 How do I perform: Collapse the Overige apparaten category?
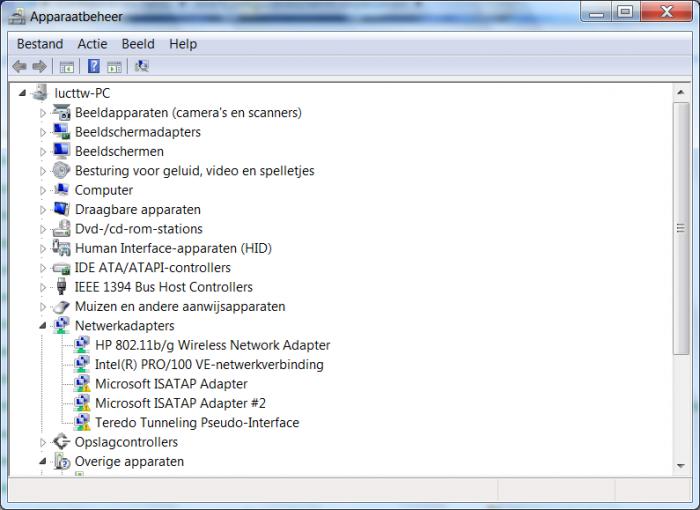(42, 461)
